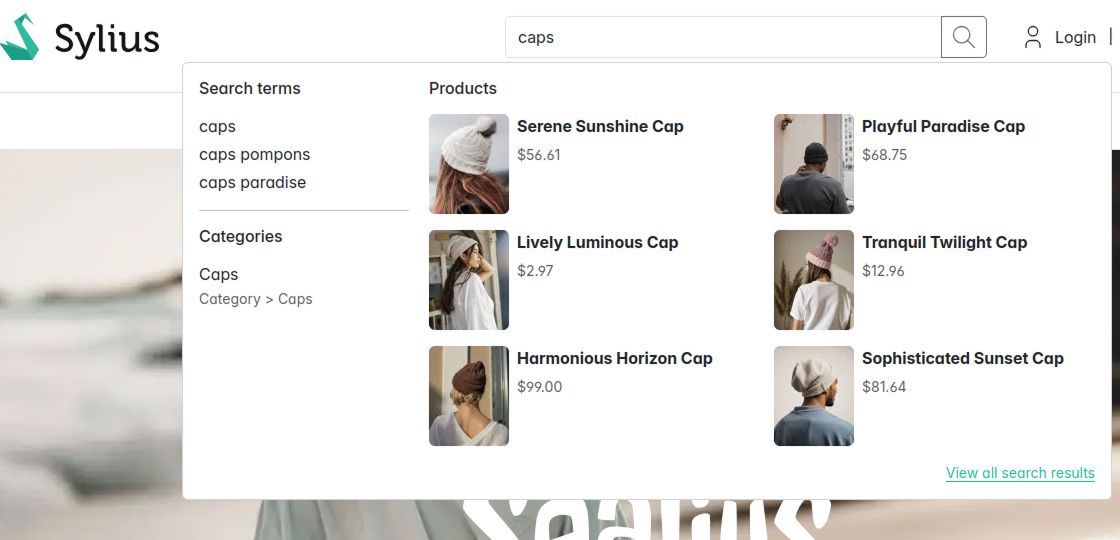Click the Serene Sunshine Cap thumbnail

click(469, 164)
